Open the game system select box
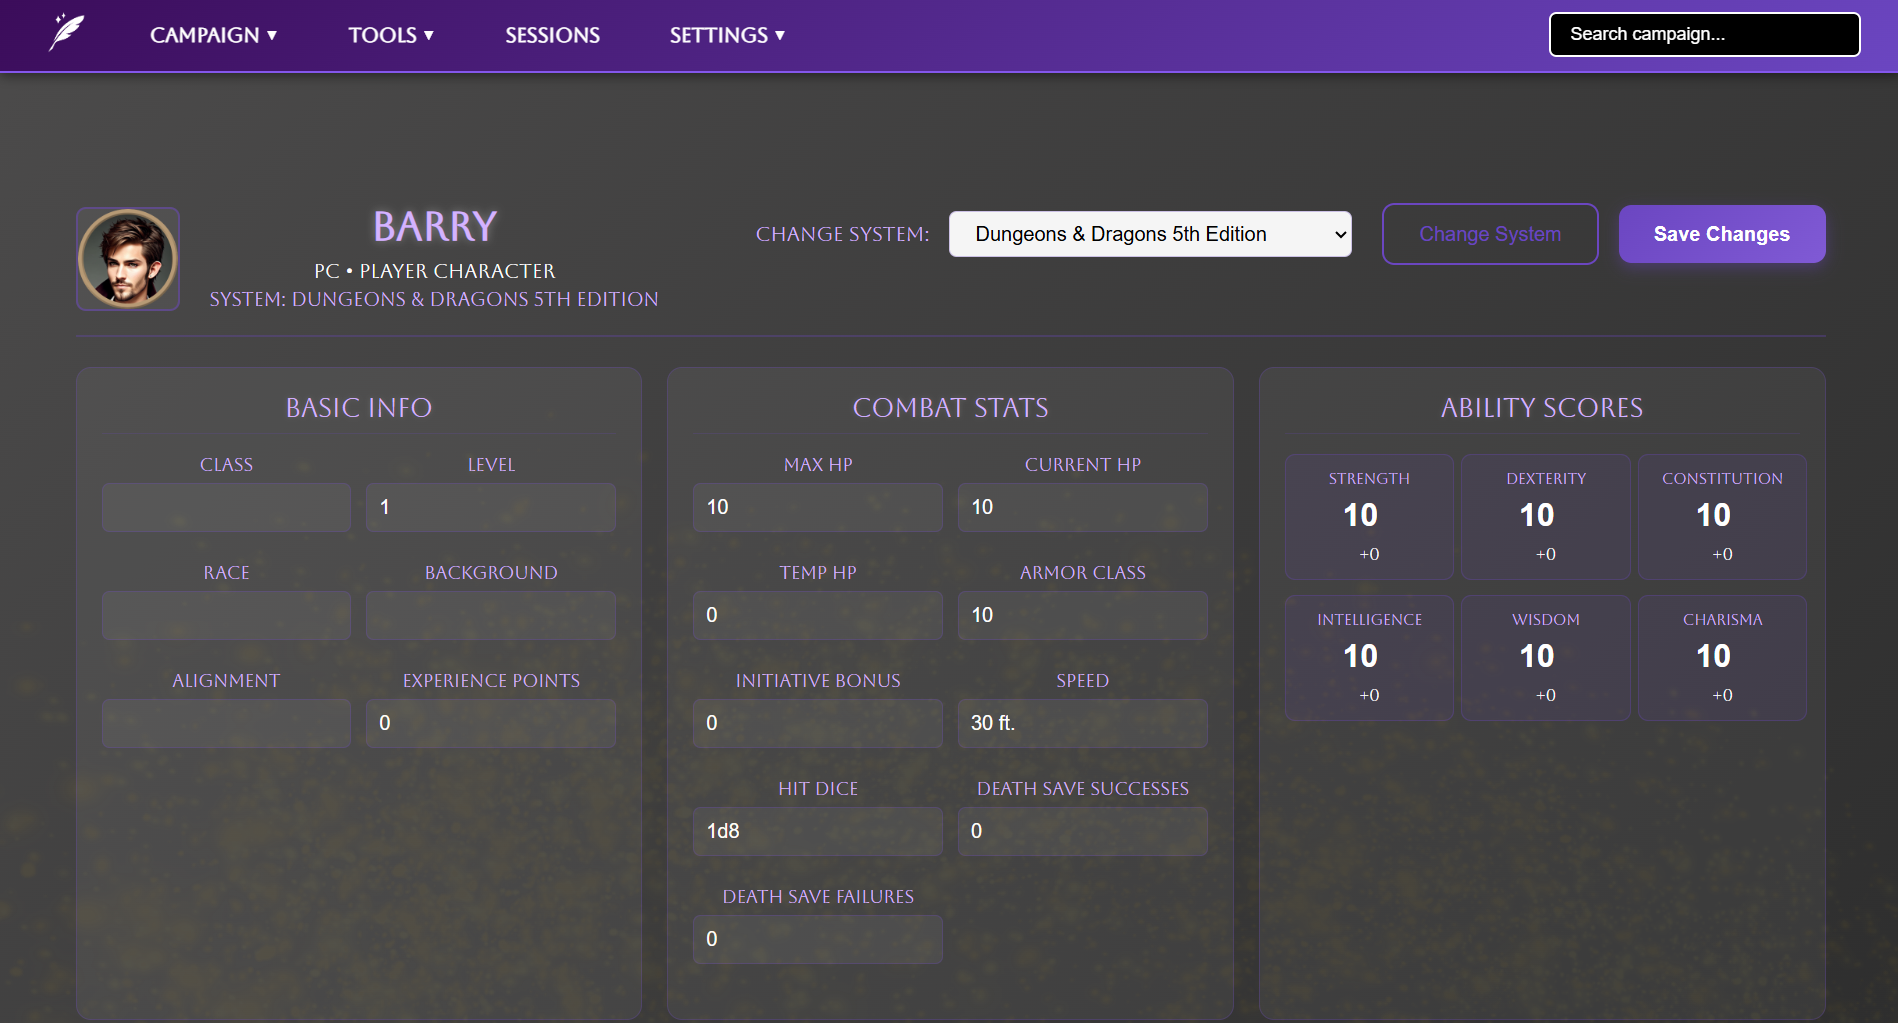1898x1023 pixels. [x=1149, y=234]
